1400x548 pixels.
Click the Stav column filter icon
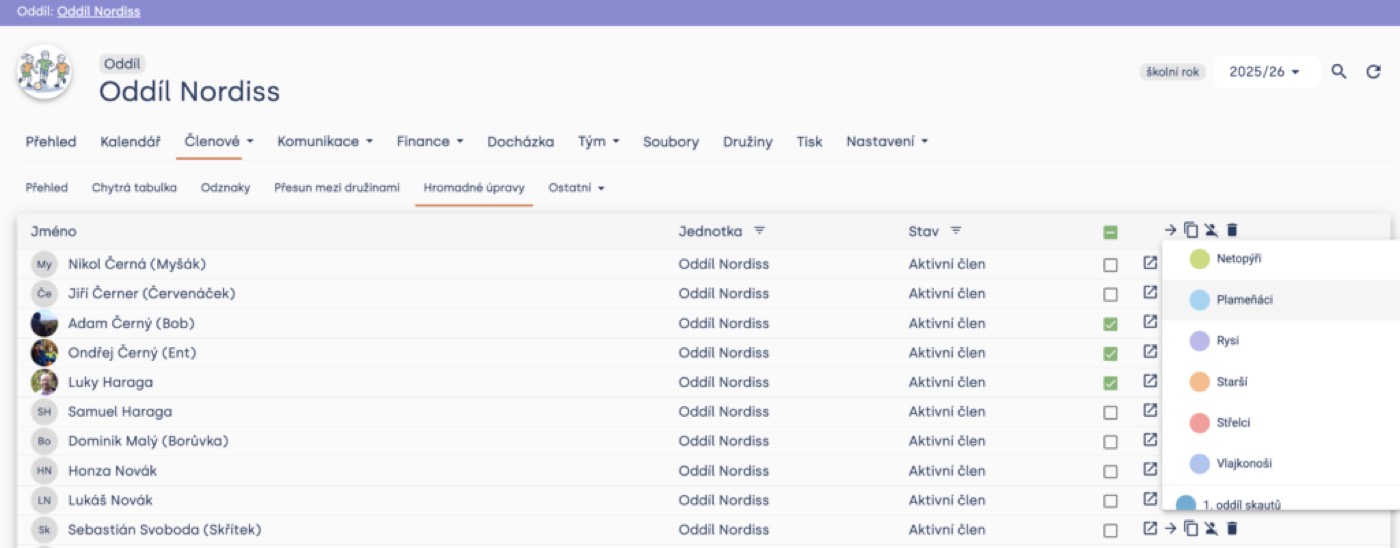click(x=956, y=231)
